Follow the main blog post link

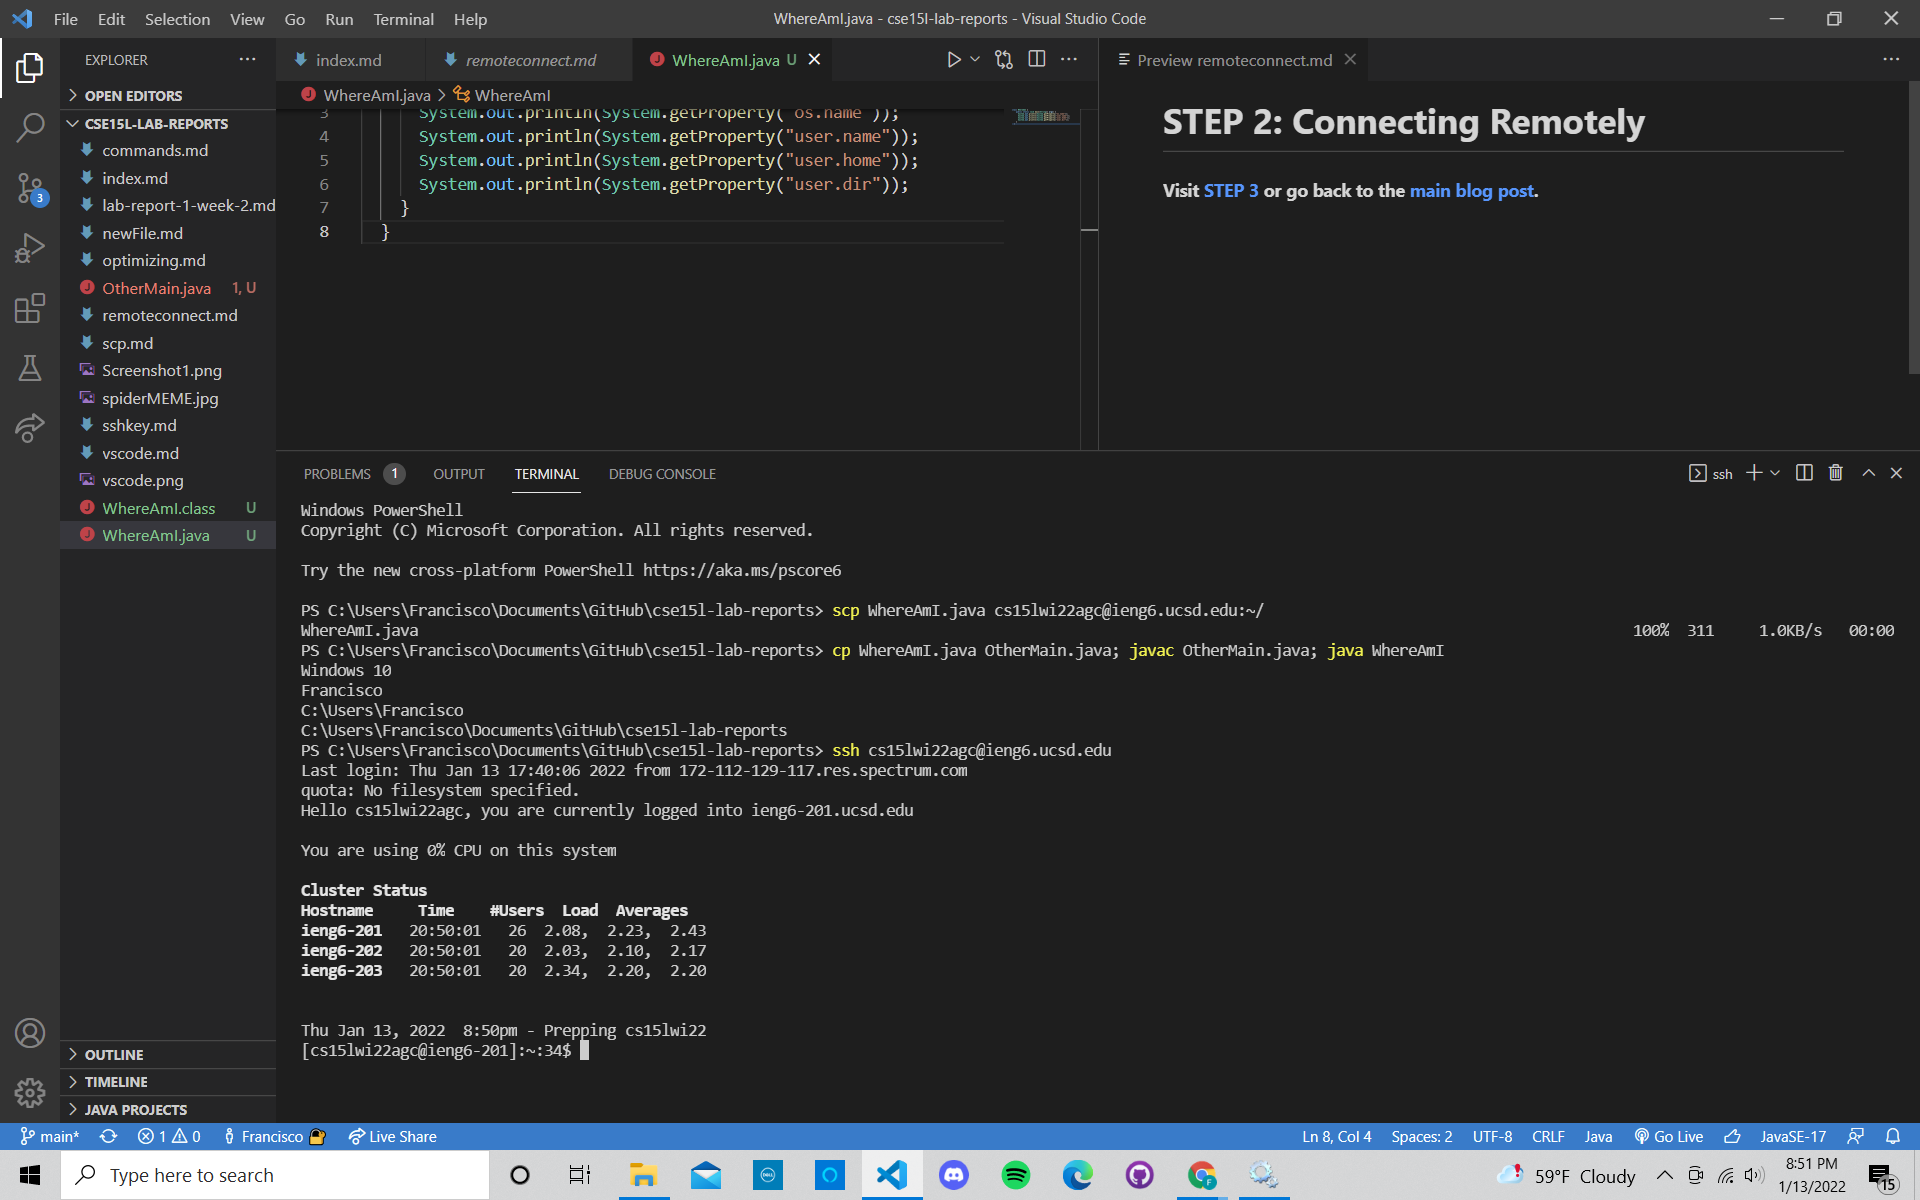pos(1472,191)
